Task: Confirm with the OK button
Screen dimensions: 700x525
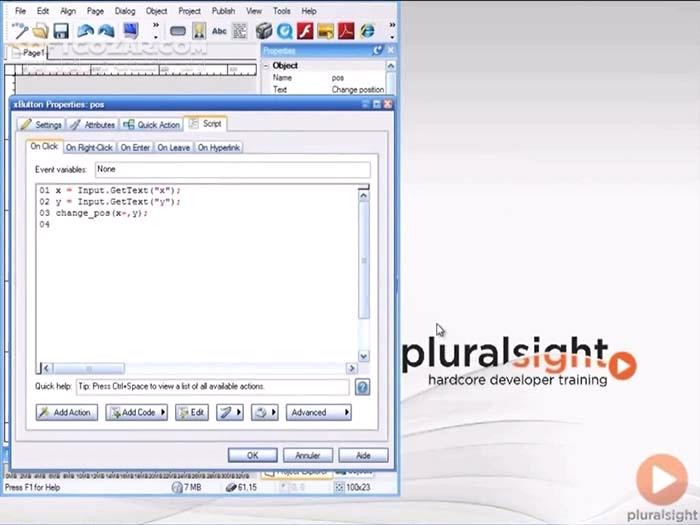Action: [253, 455]
